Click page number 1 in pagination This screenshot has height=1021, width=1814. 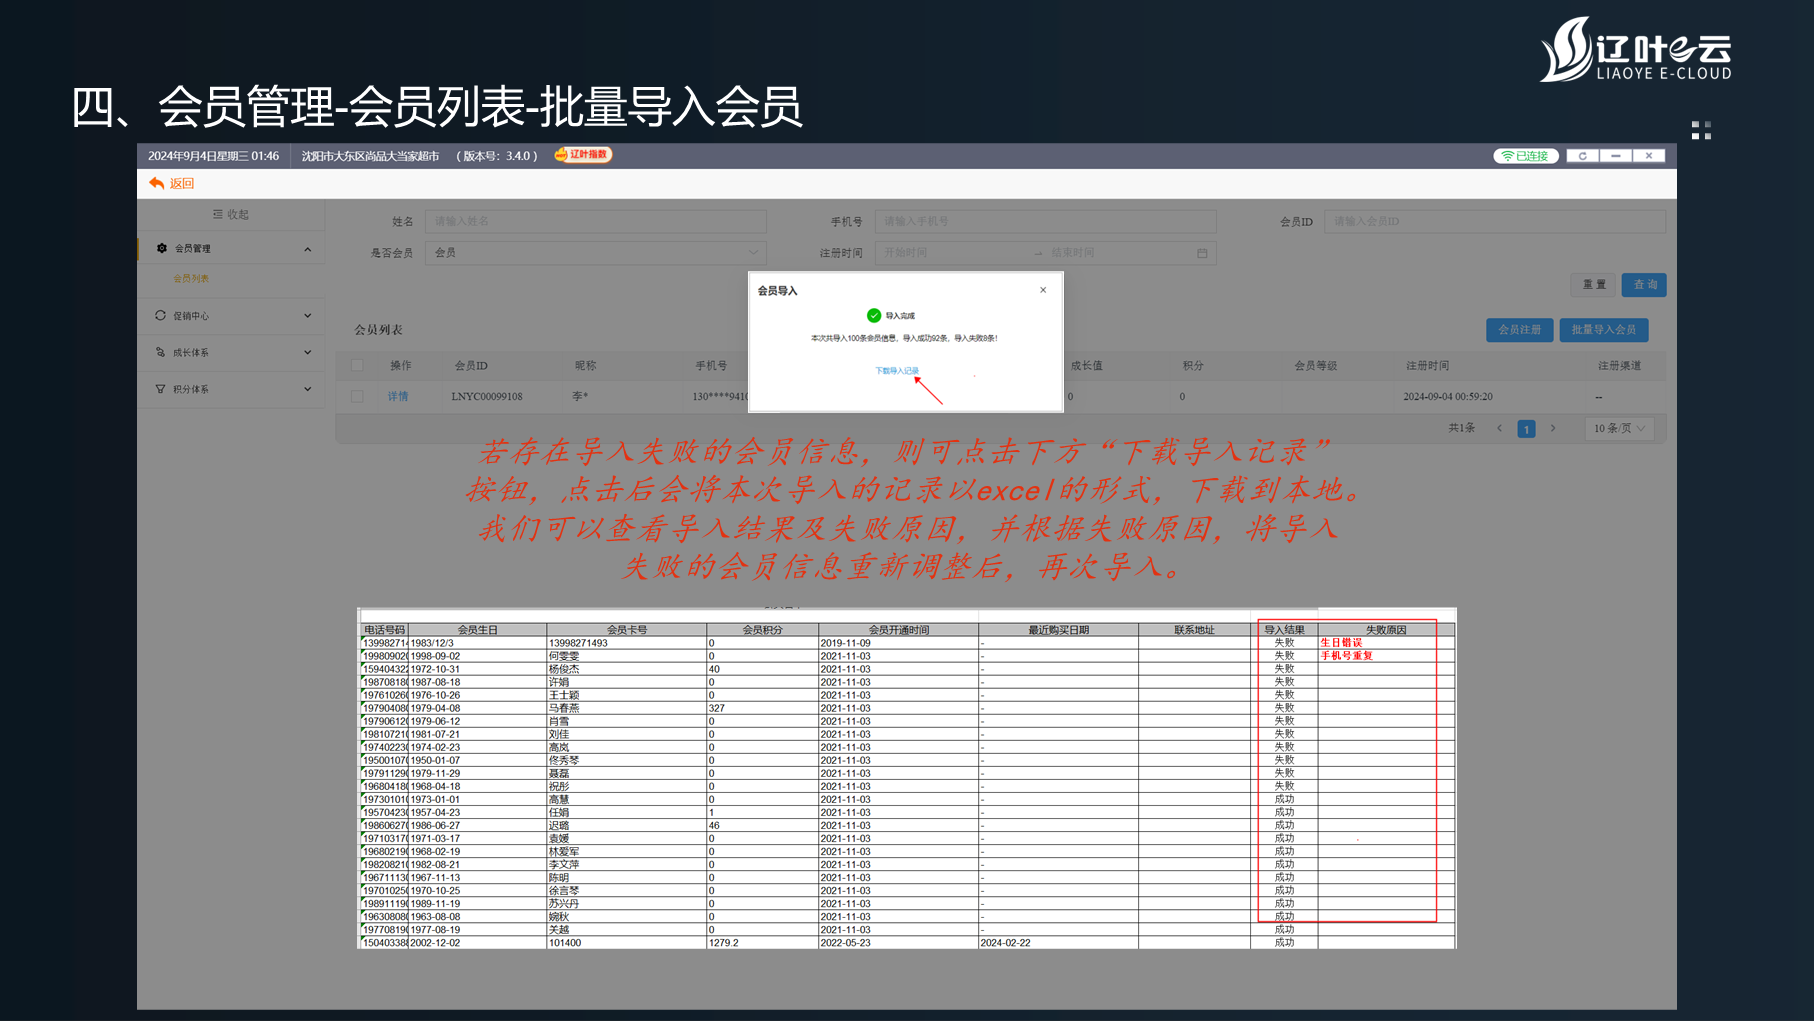pyautogui.click(x=1526, y=428)
